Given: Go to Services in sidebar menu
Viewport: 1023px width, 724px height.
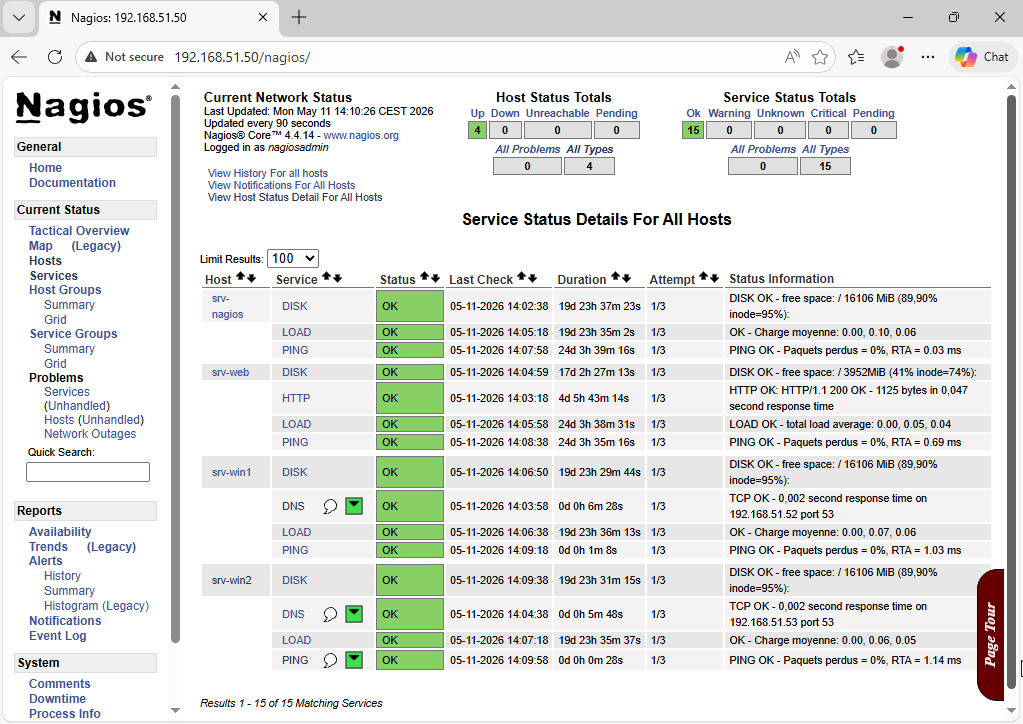Looking at the screenshot, I should pyautogui.click(x=53, y=276).
